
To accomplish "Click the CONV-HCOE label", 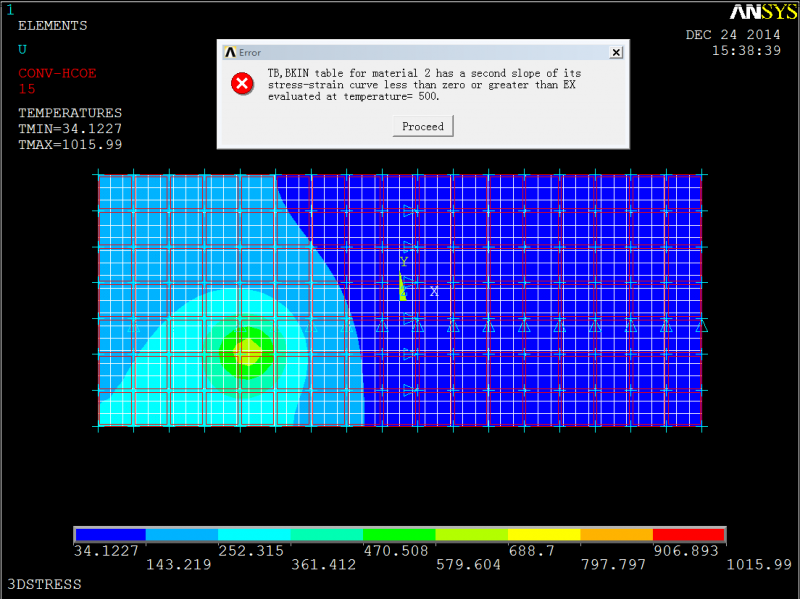I will pyautogui.click(x=57, y=73).
